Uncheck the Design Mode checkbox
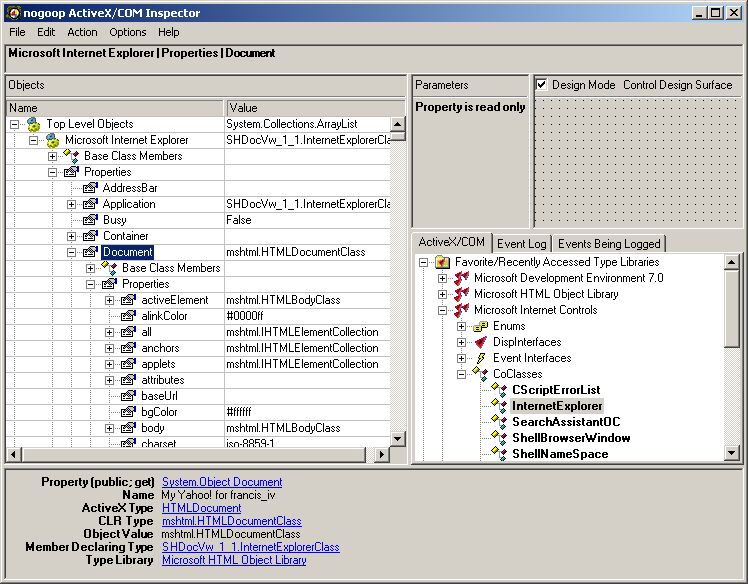Viewport: 748px width, 584px height. click(541, 85)
